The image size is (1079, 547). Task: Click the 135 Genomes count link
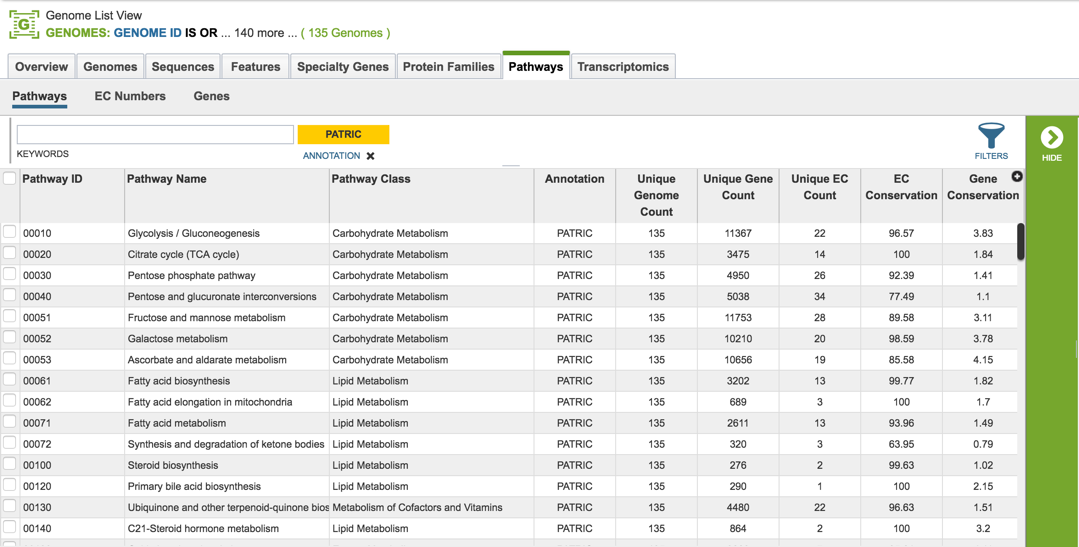pos(345,32)
